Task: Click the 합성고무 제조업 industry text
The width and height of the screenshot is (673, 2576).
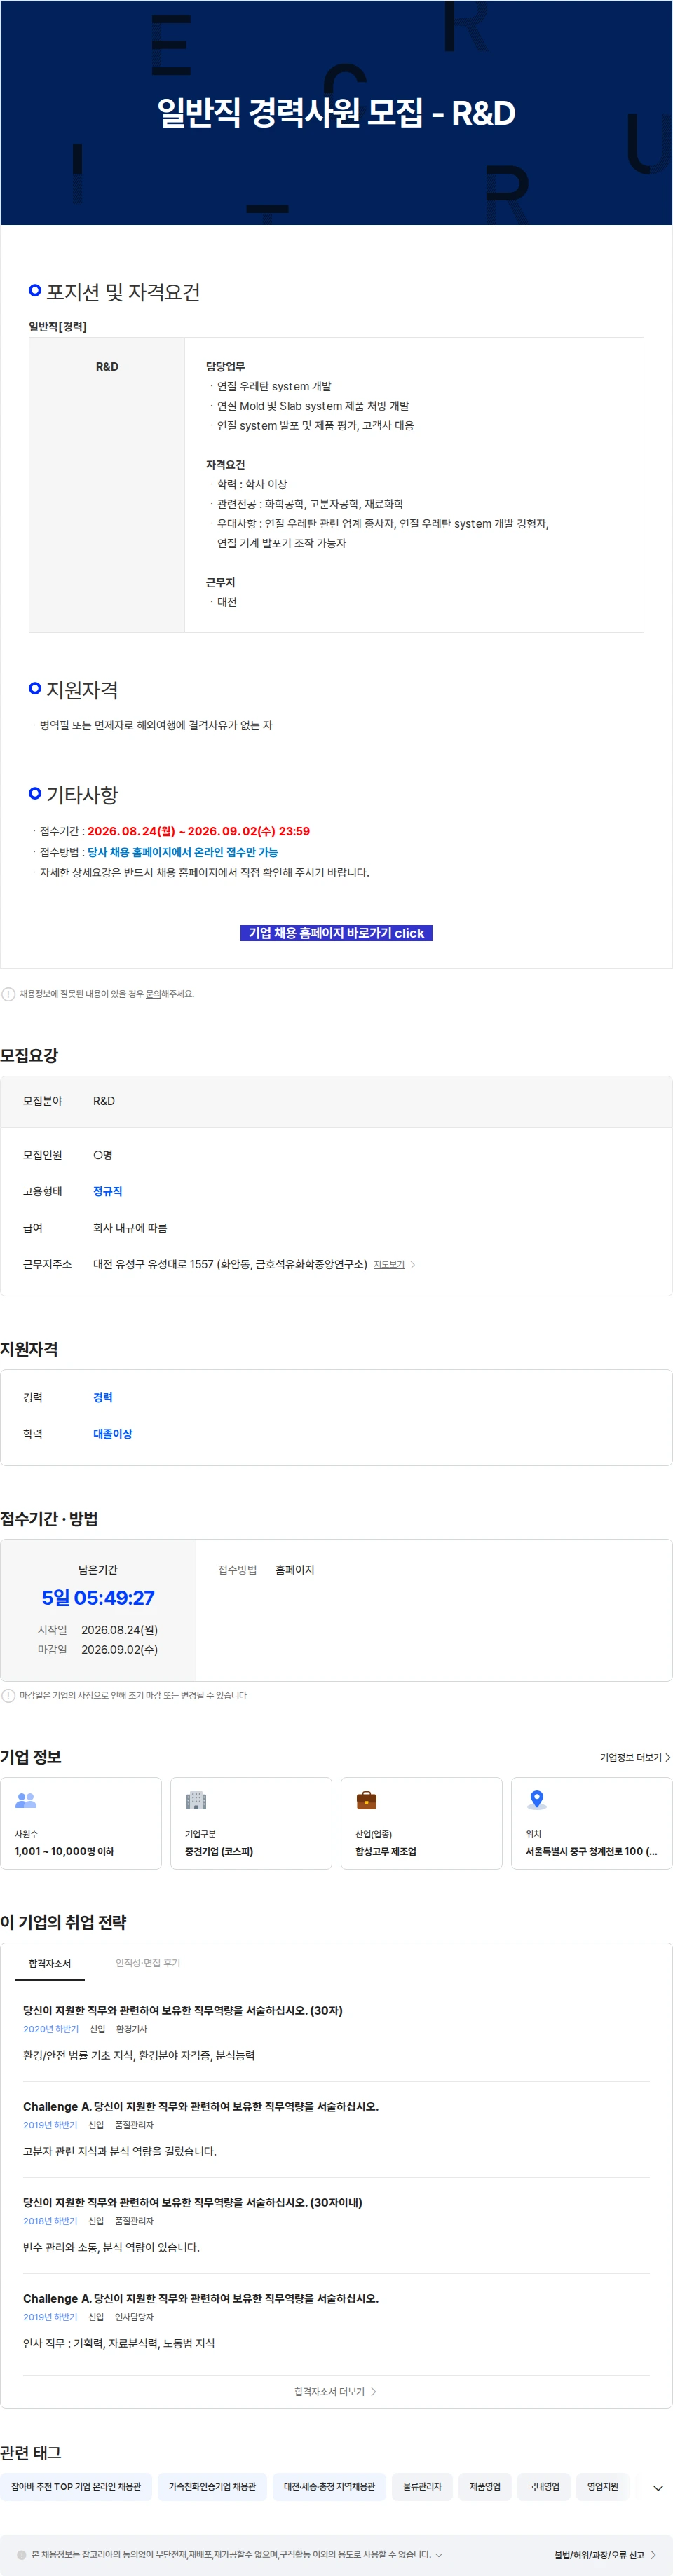Action: [386, 1851]
